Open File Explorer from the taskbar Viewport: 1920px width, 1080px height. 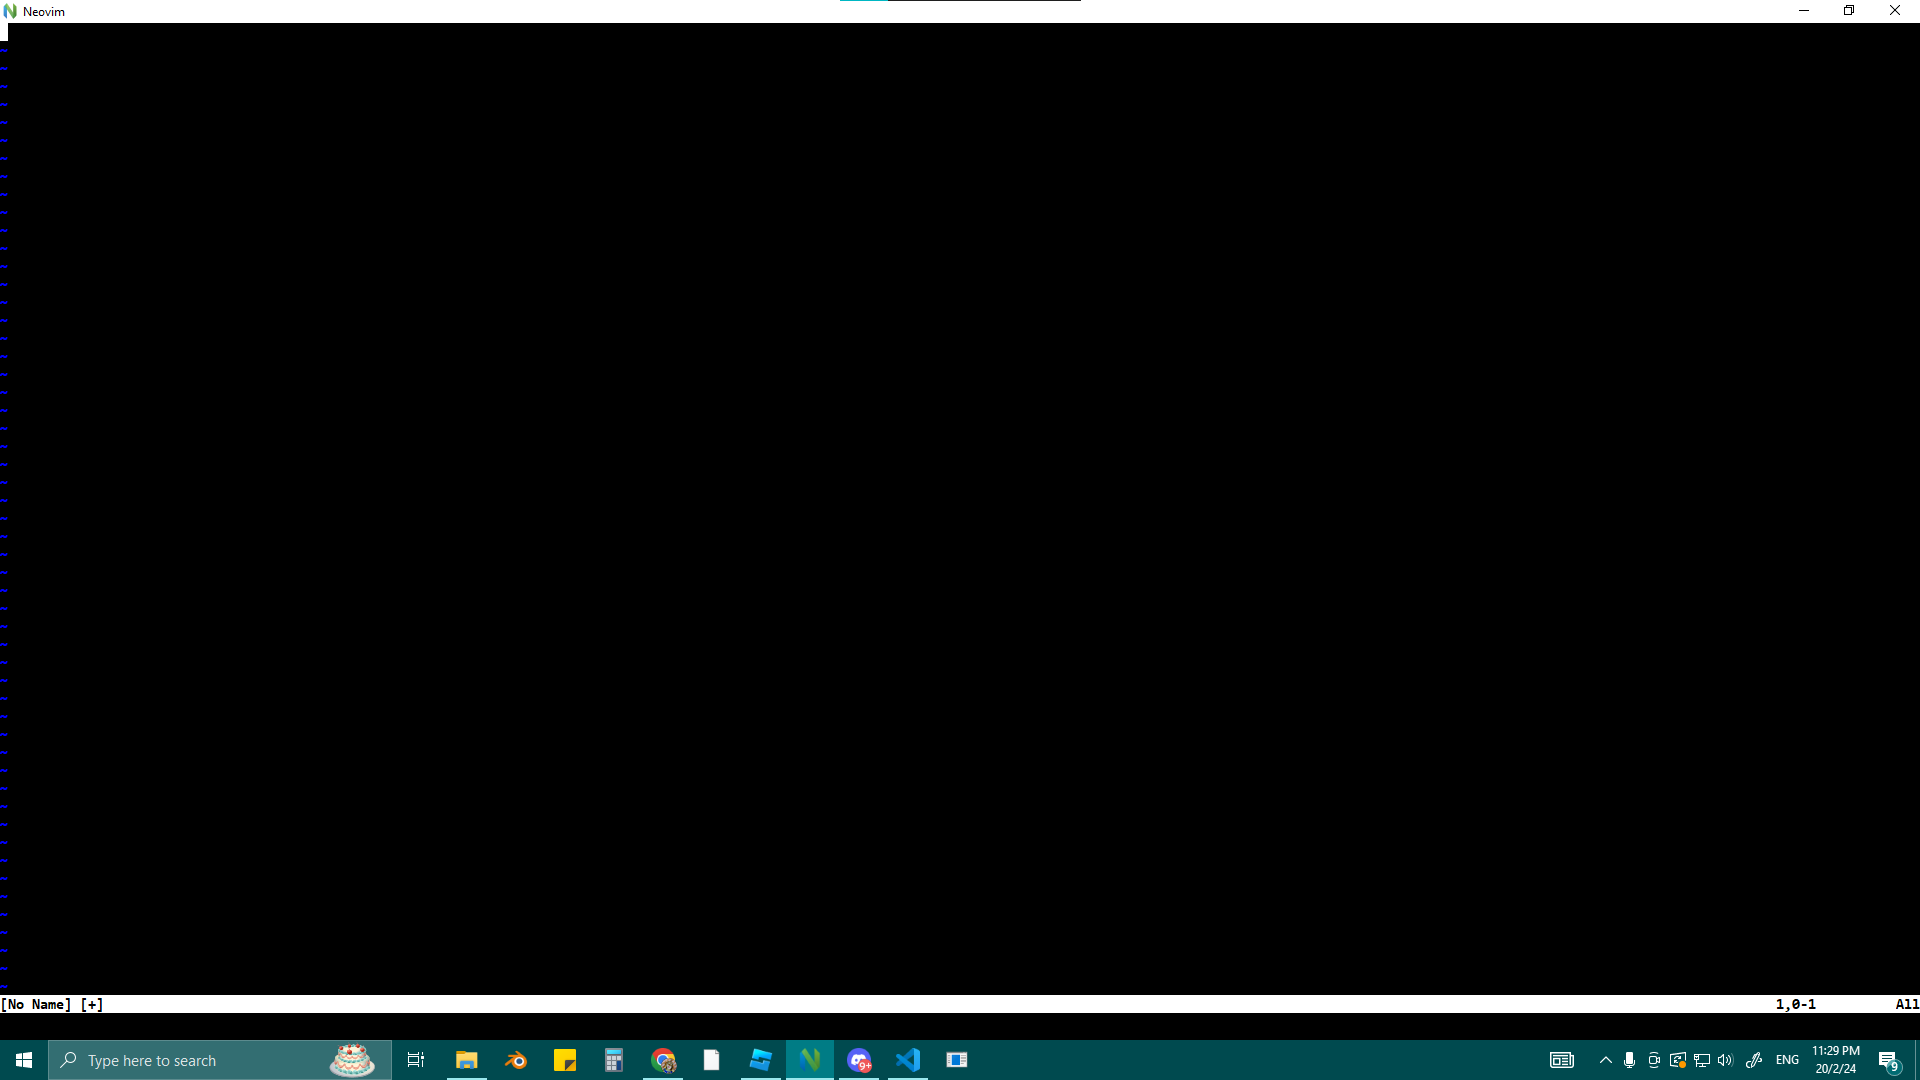click(467, 1060)
